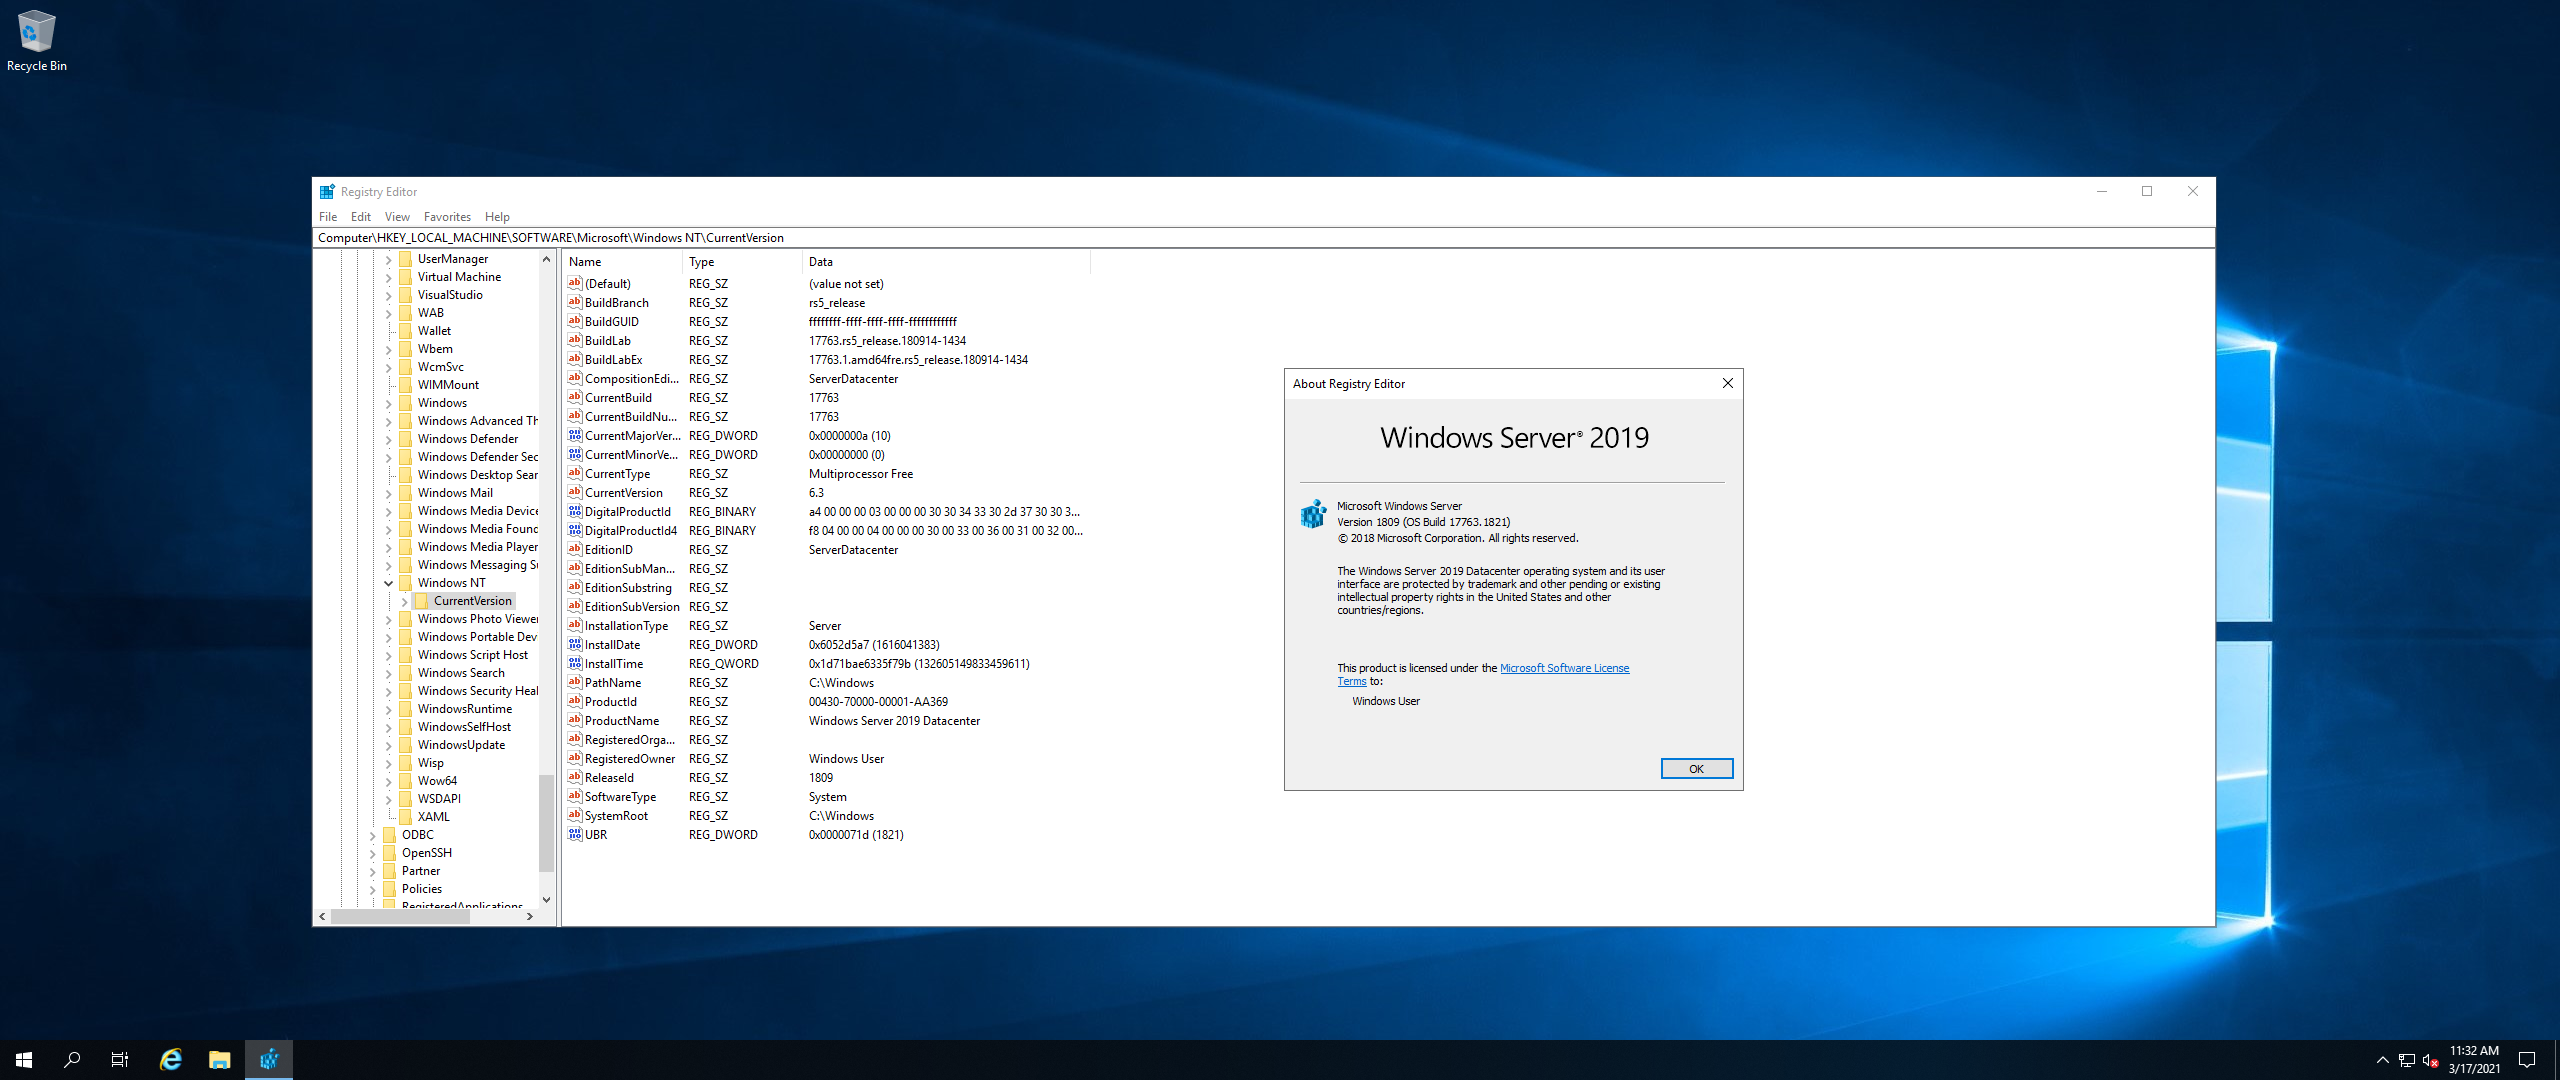
Task: Expand the Windows Defender tree node
Action: click(388, 439)
